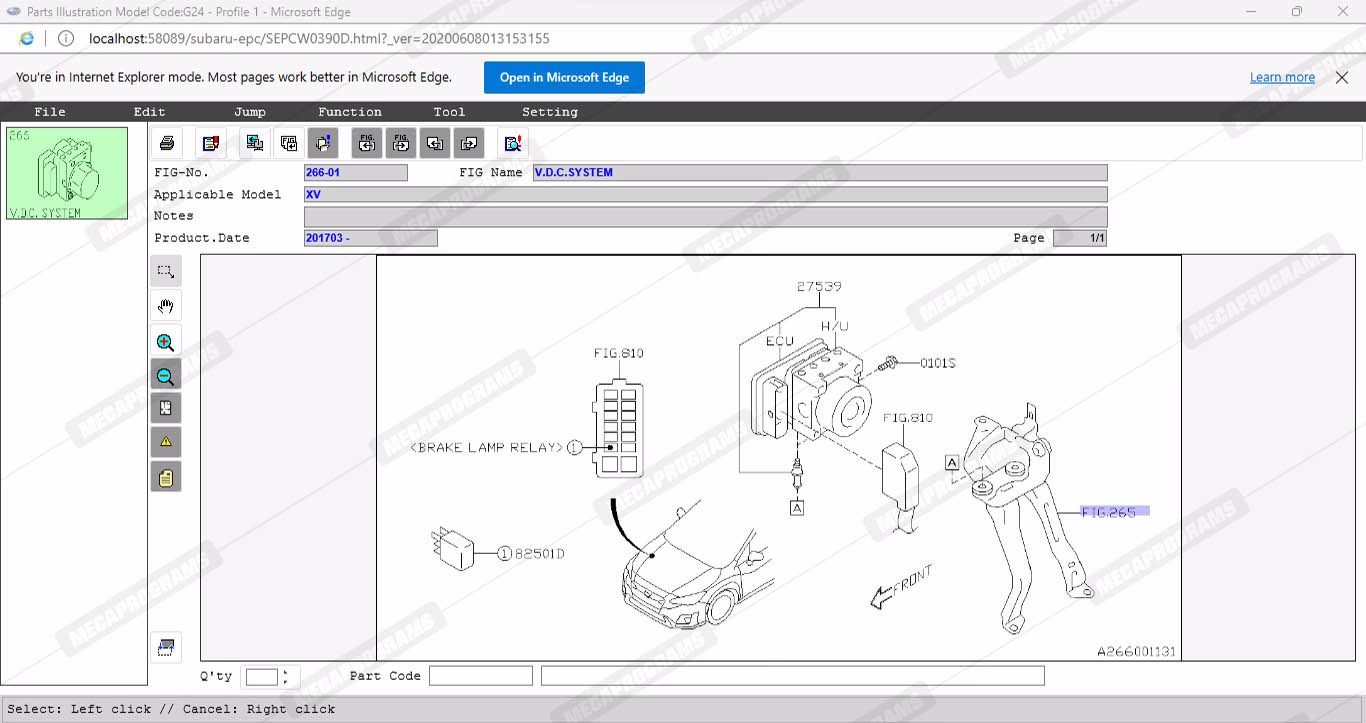Select the zoom in magnifier tool
Viewport: 1366px width, 723px height.
coord(166,342)
